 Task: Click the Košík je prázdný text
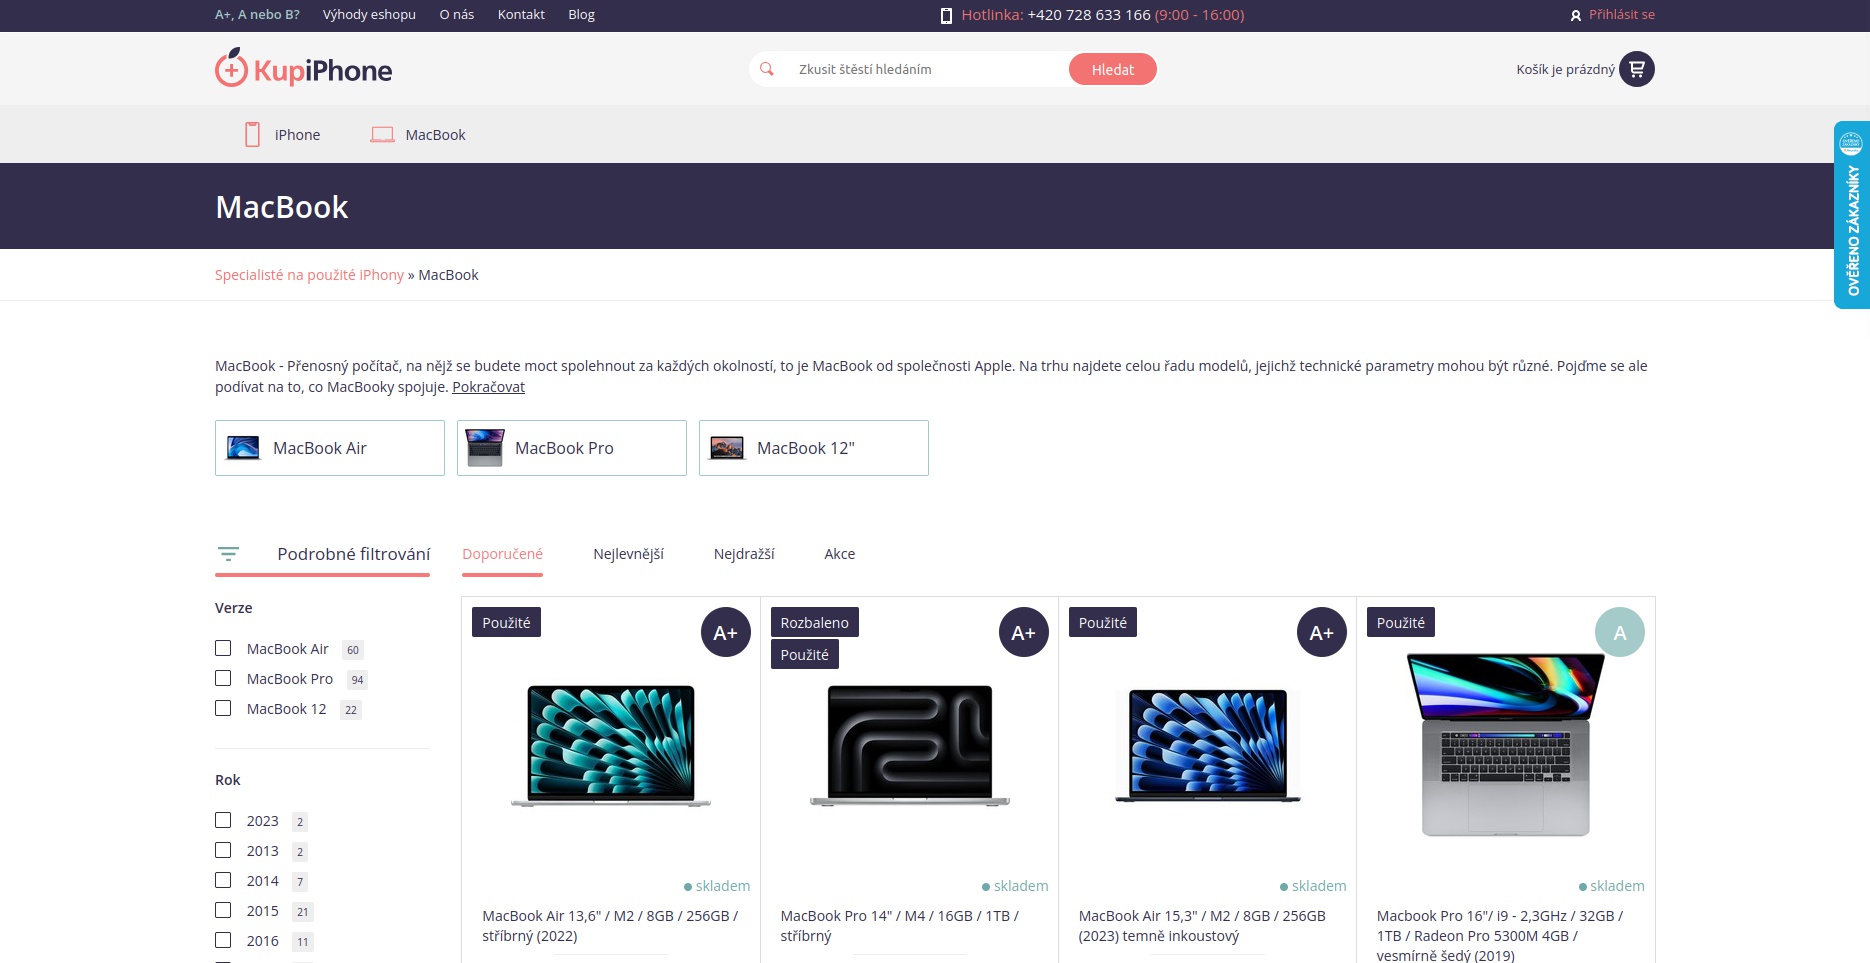pyautogui.click(x=1565, y=69)
